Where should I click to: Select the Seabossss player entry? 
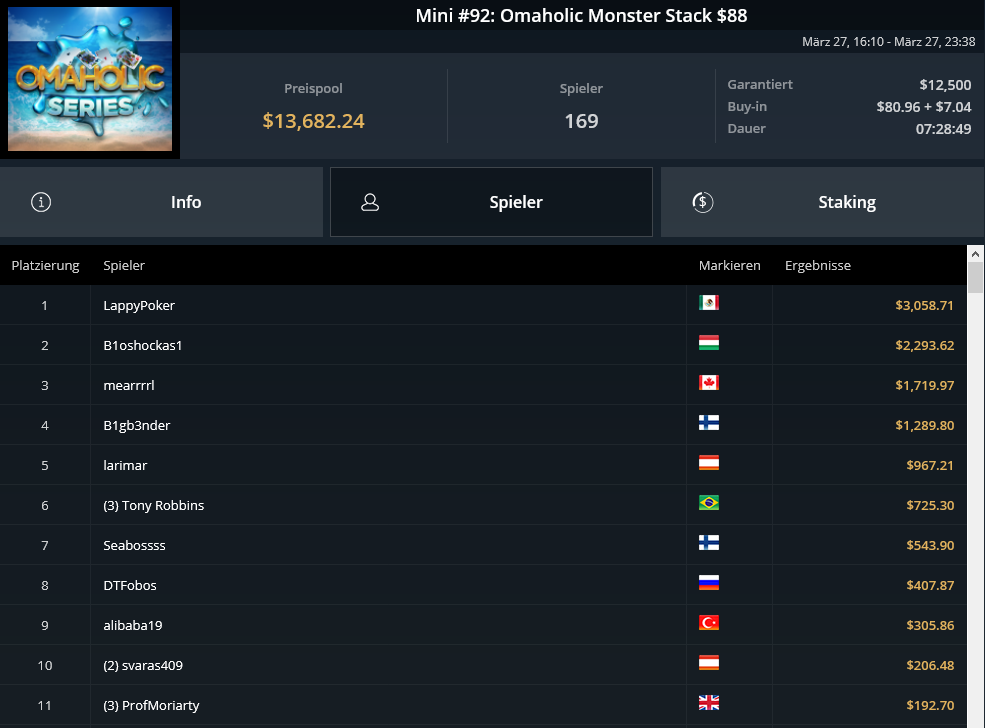[x=483, y=545]
